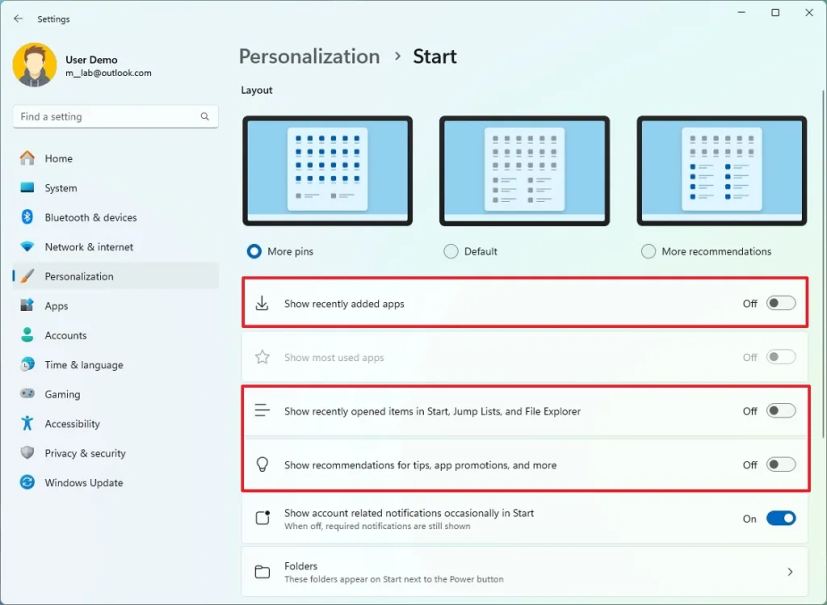Screen dimensions: 827x605
Task: Choose the More recommendations layout option
Action: point(648,251)
